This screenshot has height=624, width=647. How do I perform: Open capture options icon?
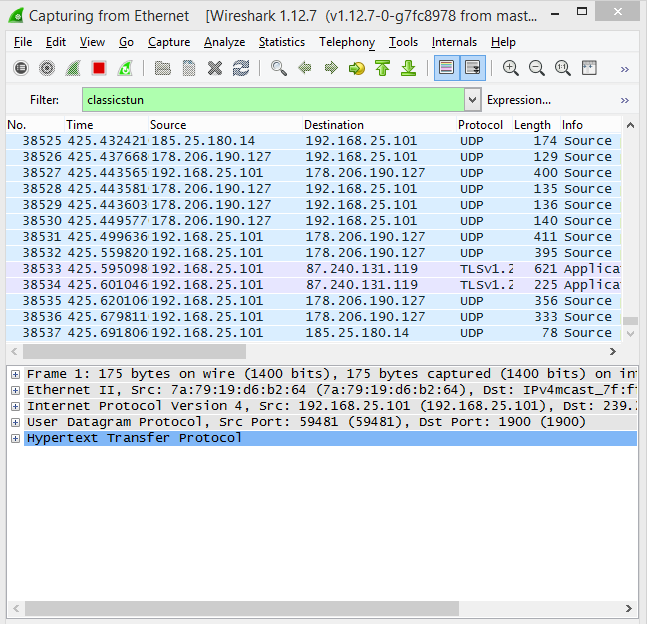47,68
